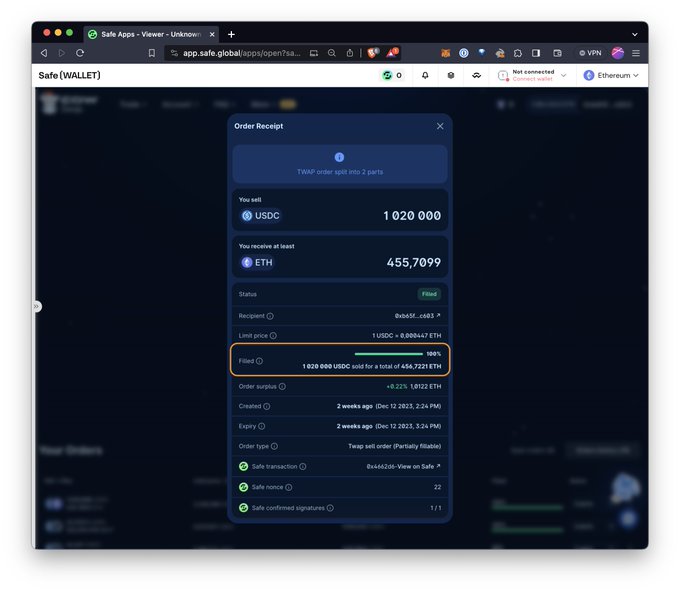This screenshot has height=591, width=680.
Task: Open the Safe notifications bell
Action: 425,75
